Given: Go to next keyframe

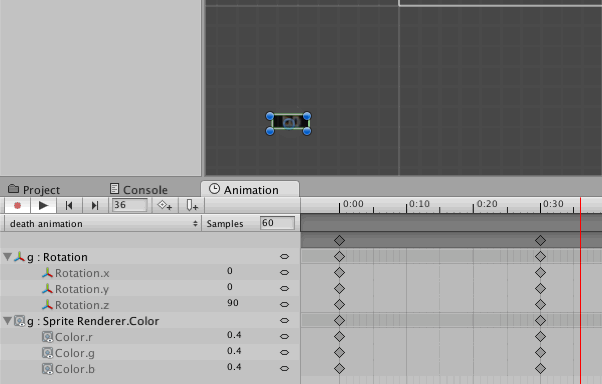Looking at the screenshot, I should pyautogui.click(x=95, y=205).
